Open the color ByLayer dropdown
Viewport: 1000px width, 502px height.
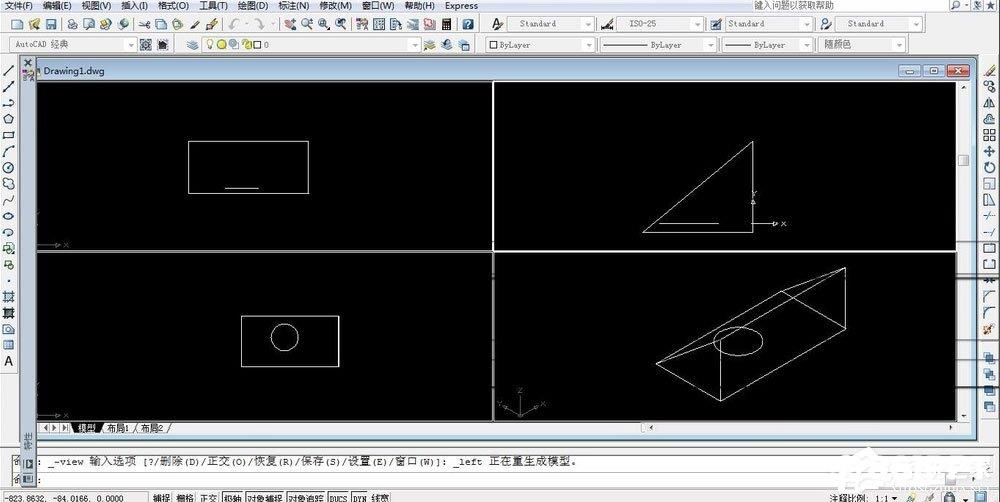click(x=588, y=45)
